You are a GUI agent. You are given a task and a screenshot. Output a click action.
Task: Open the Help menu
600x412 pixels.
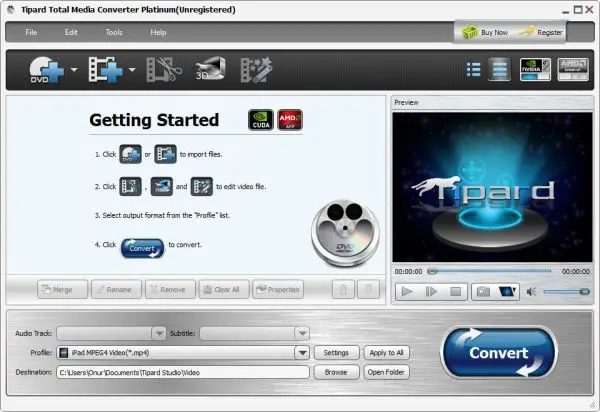158,33
